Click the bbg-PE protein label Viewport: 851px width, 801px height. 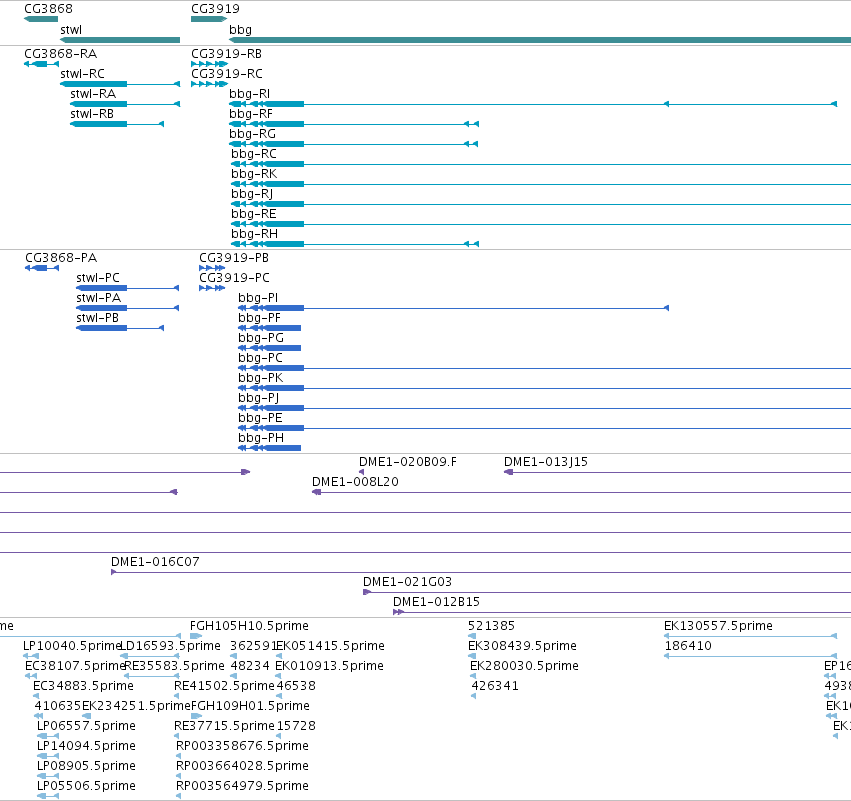point(260,418)
